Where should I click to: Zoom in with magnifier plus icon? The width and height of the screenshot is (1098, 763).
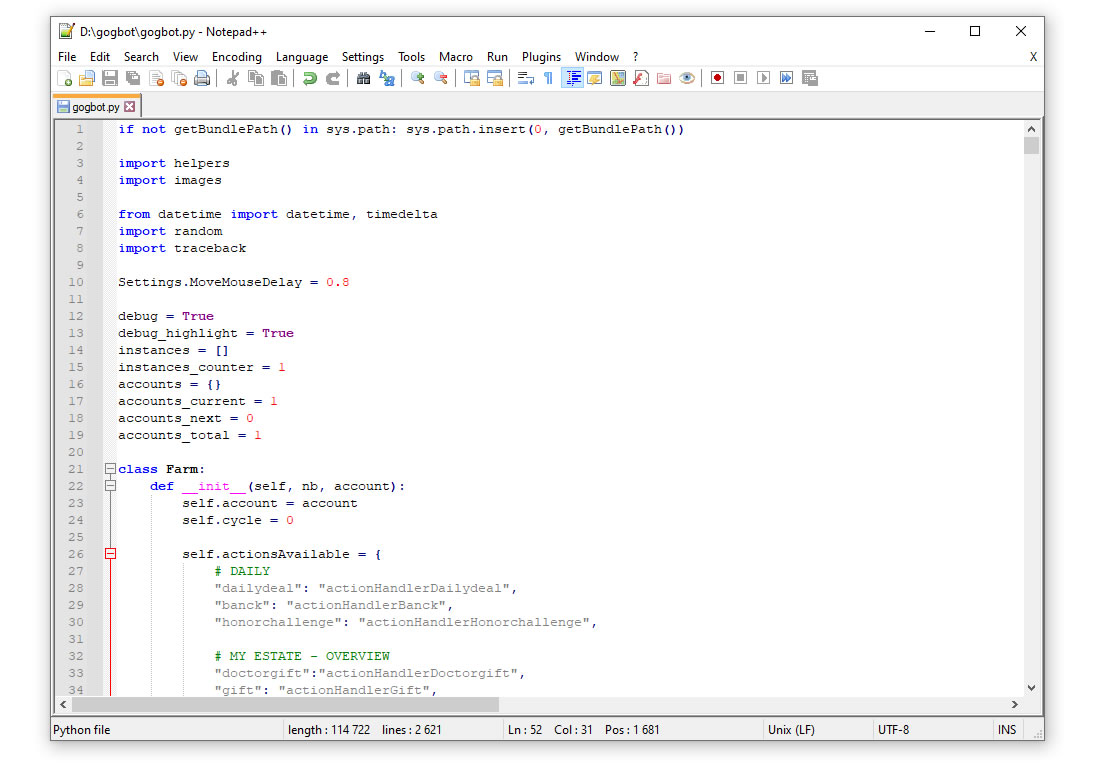point(417,78)
